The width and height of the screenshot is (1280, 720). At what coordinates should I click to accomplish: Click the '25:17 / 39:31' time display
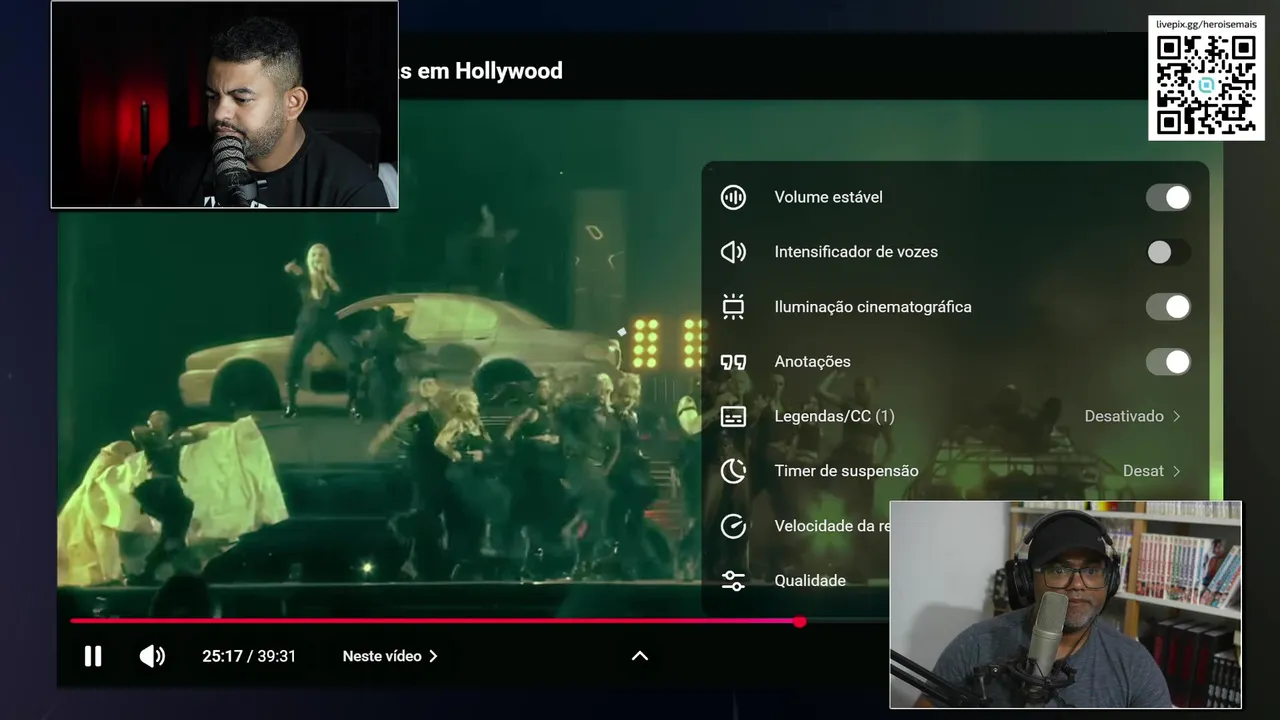pyautogui.click(x=249, y=656)
